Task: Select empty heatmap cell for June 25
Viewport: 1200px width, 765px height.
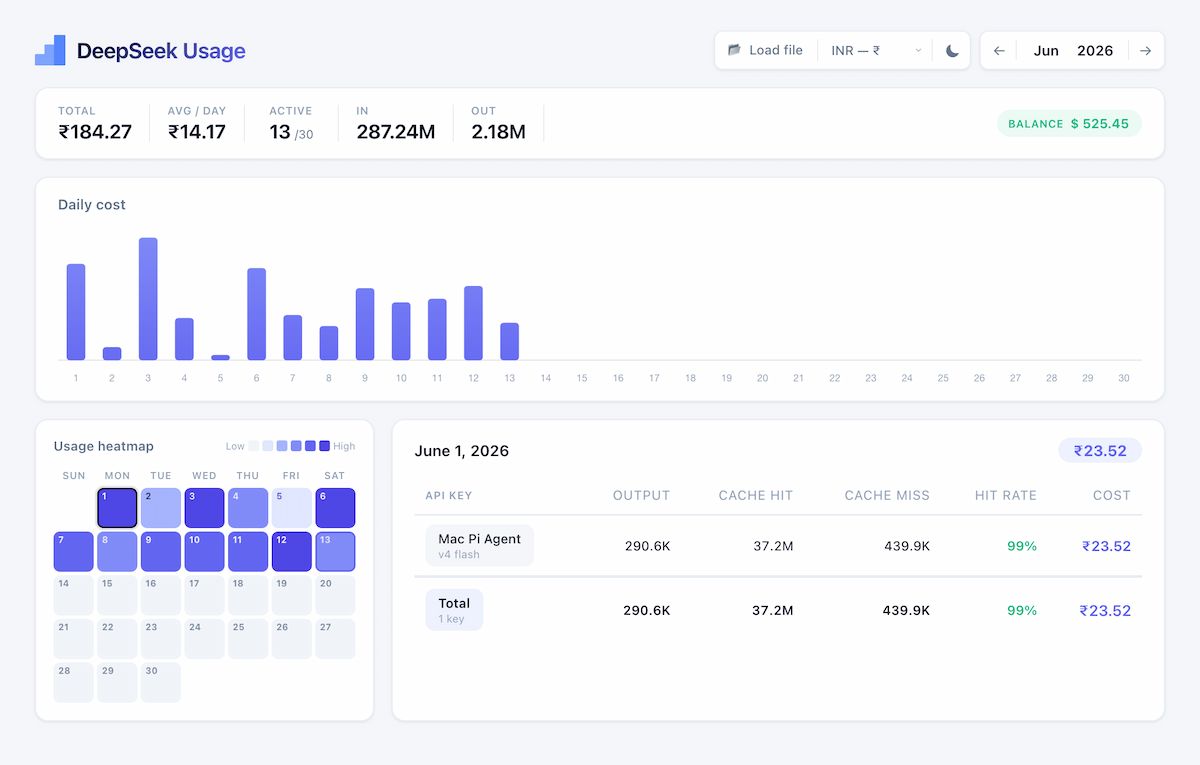Action: coord(248,638)
